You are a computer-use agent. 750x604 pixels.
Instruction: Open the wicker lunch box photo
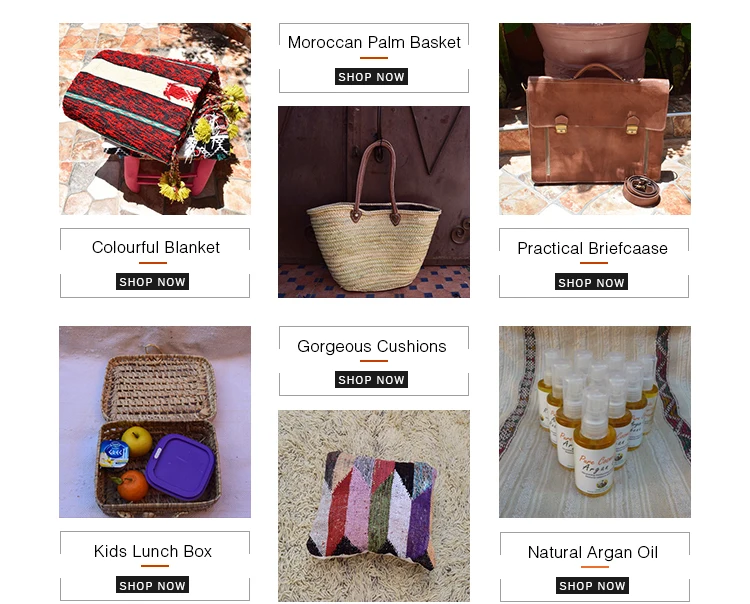coord(155,422)
